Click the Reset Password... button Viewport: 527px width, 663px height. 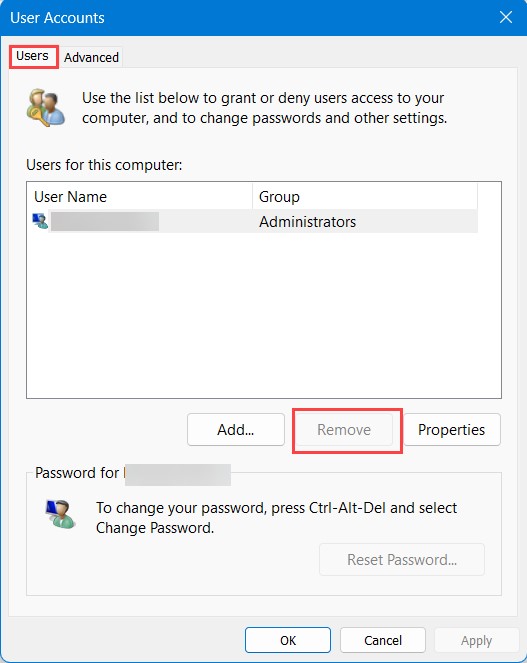[402, 559]
